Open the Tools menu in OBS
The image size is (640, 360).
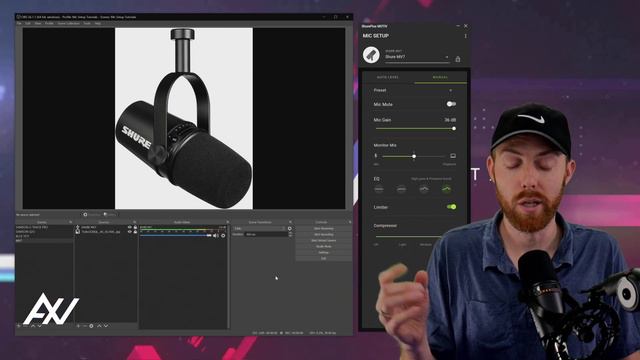87,23
